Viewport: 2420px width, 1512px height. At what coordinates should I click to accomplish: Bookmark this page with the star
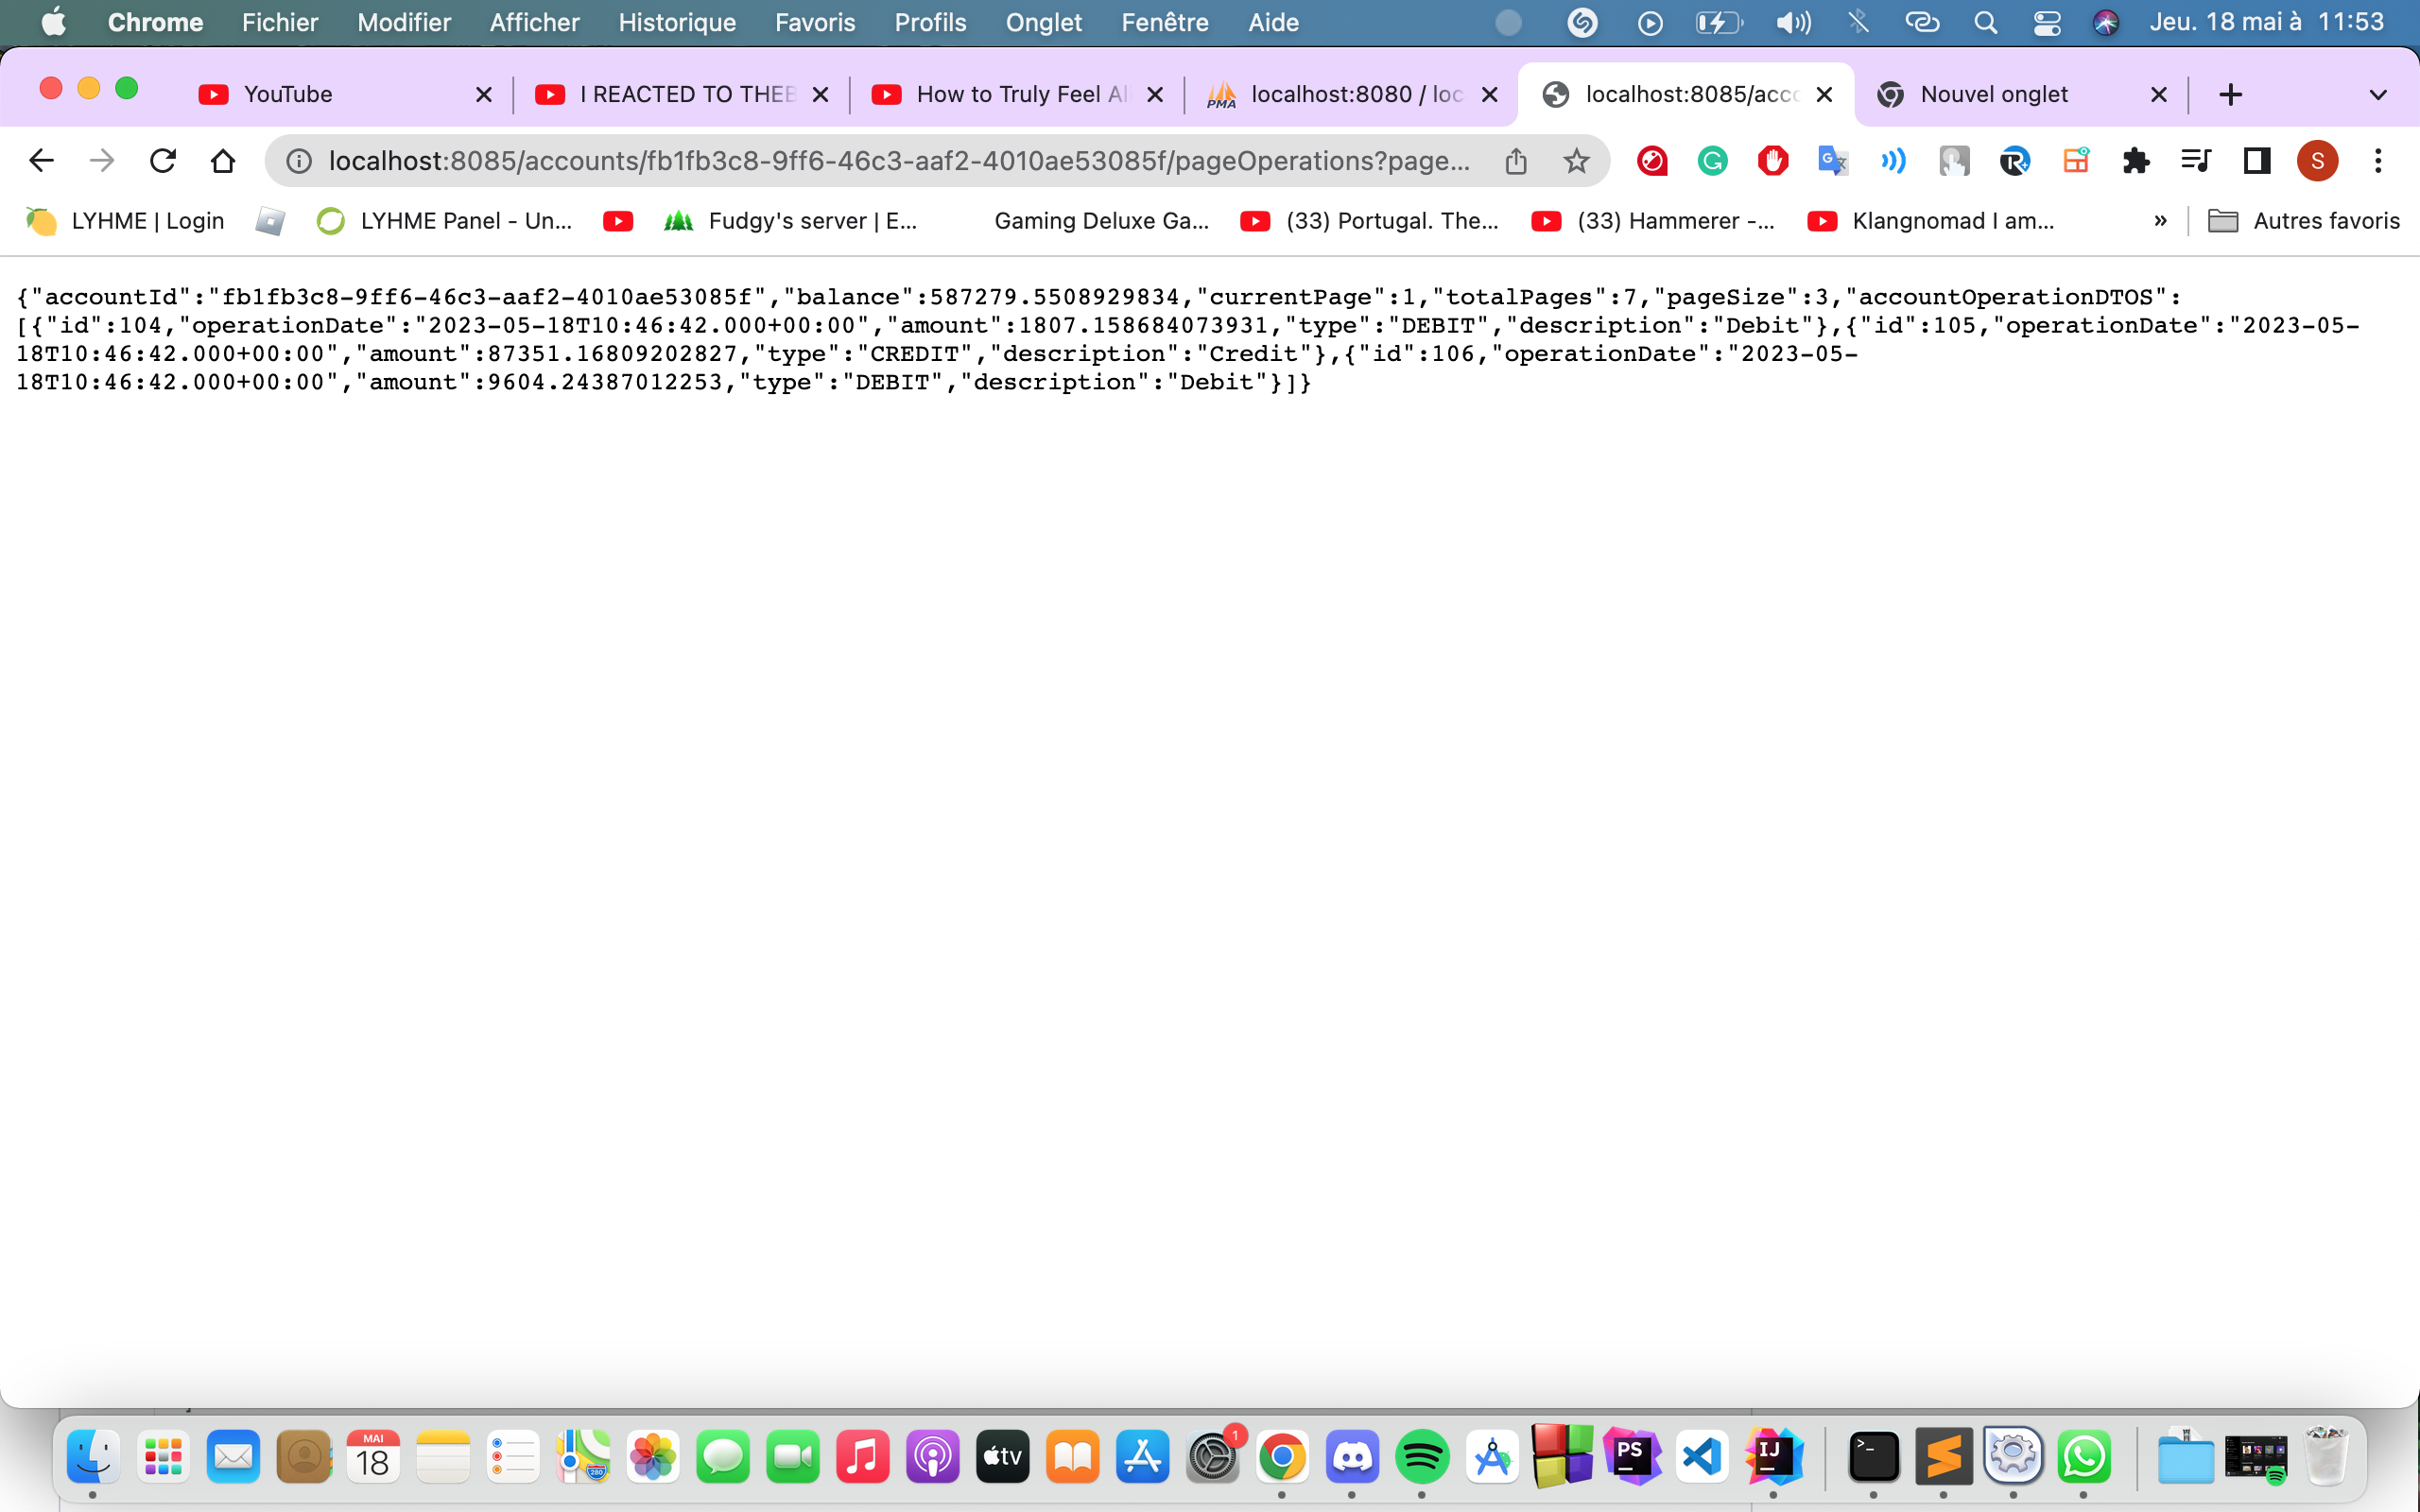(x=1576, y=160)
